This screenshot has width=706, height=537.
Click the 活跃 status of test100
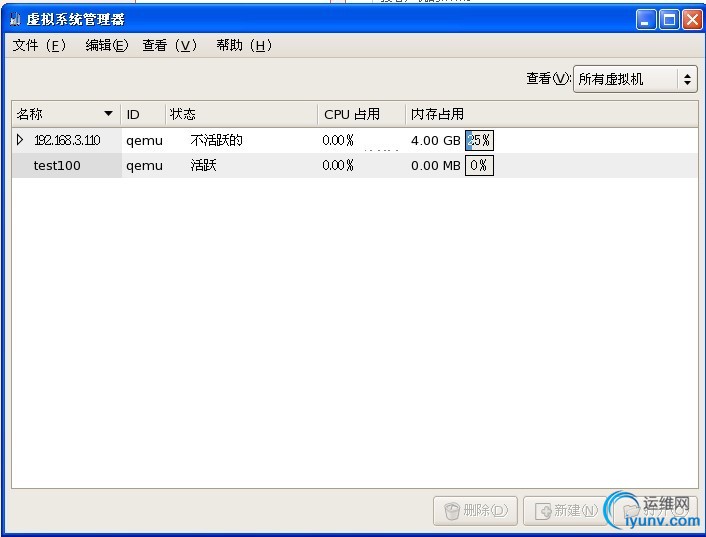click(x=204, y=166)
